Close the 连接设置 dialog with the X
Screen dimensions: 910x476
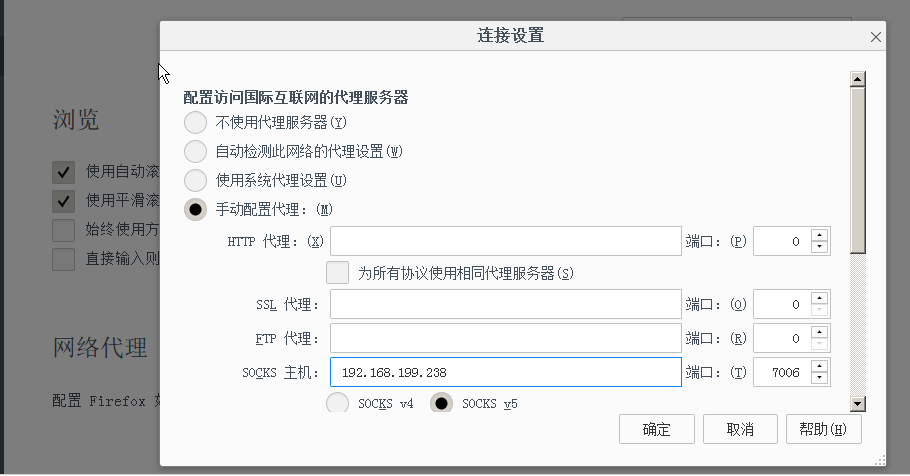875,37
